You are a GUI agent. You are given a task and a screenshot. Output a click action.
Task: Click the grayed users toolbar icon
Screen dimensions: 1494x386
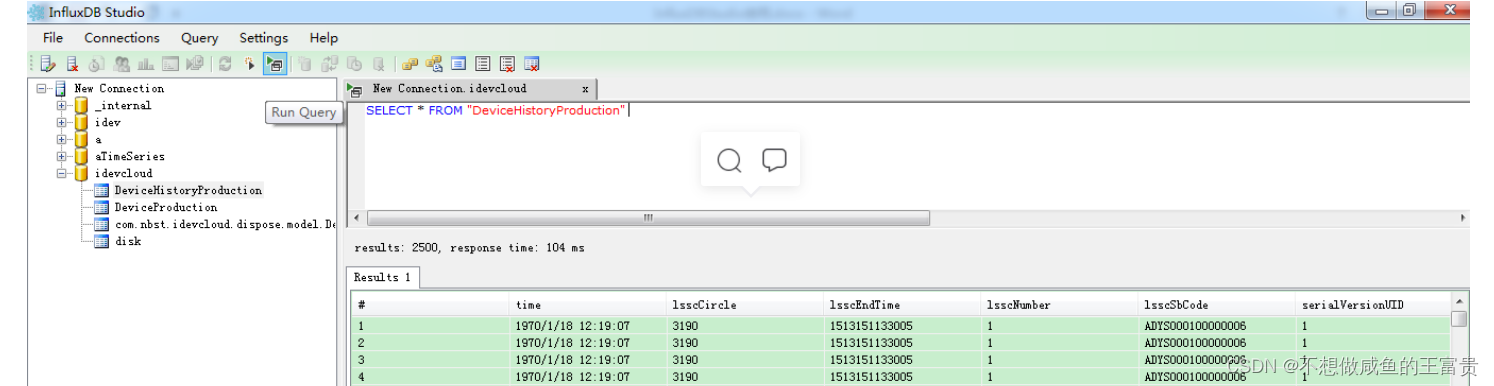[x=122, y=64]
